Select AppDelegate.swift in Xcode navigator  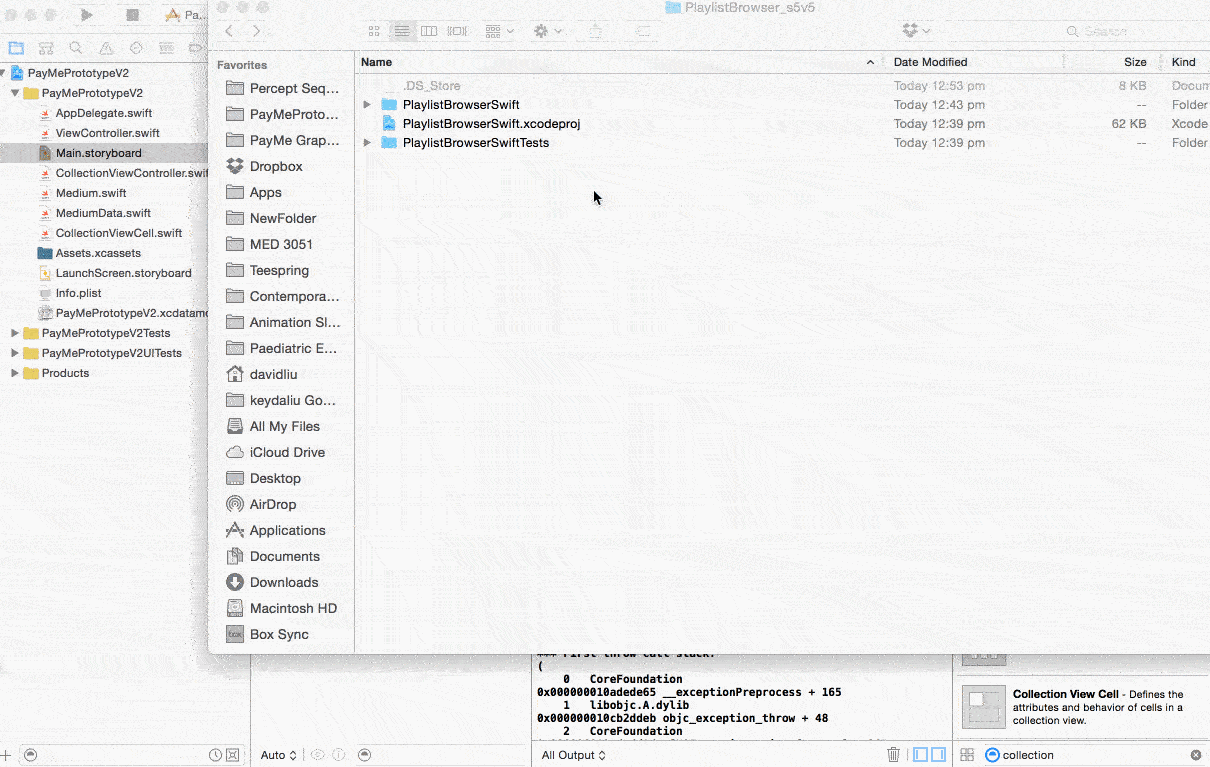pyautogui.click(x=104, y=113)
